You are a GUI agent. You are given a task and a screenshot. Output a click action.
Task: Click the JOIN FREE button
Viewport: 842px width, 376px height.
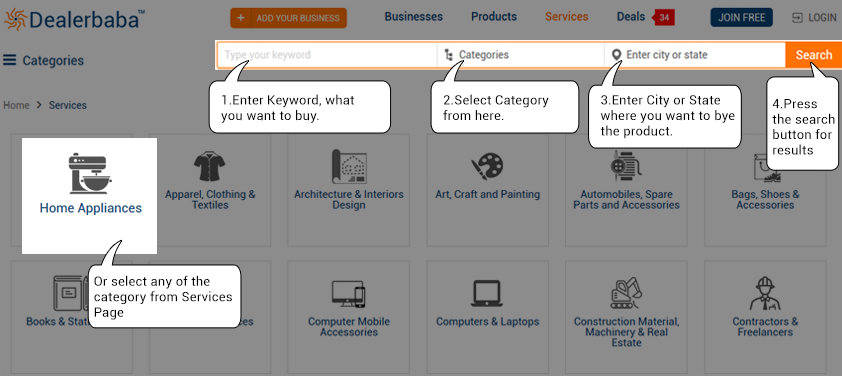[742, 17]
